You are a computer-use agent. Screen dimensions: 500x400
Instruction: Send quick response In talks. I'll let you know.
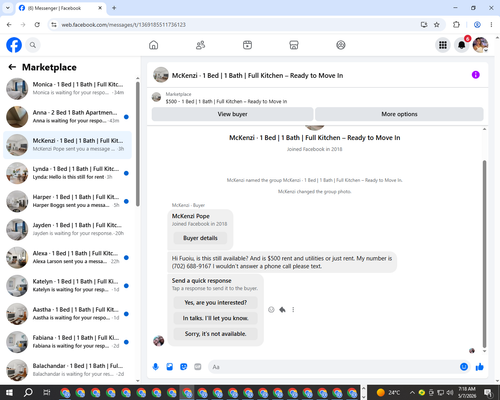point(216,318)
